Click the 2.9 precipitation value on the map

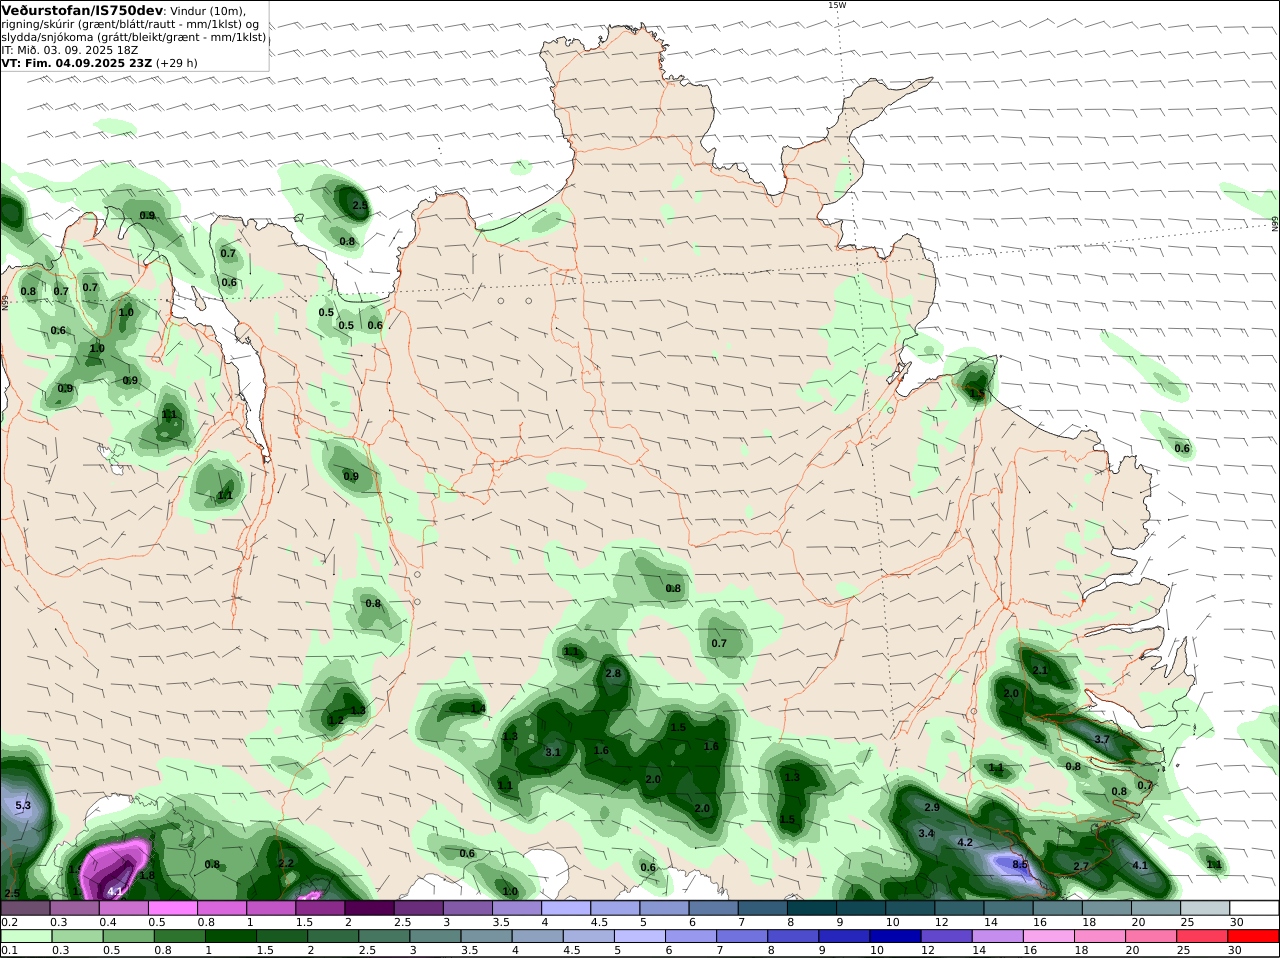click(x=932, y=807)
